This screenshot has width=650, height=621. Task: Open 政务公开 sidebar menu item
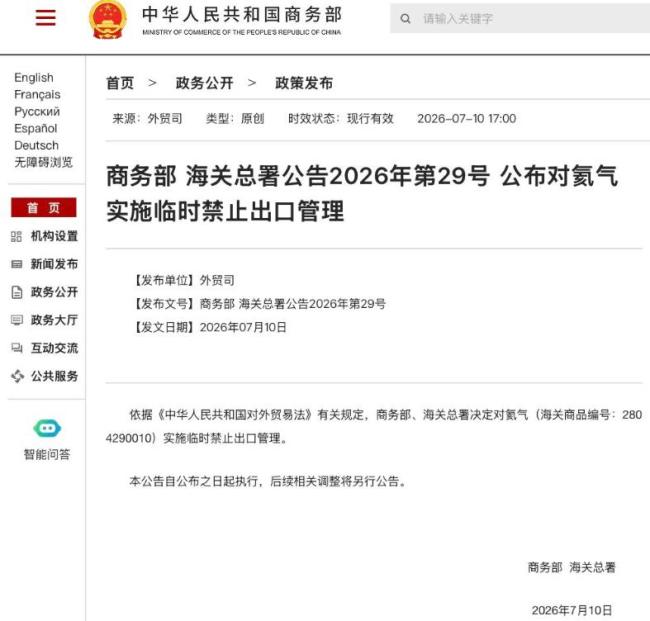pyautogui.click(x=54, y=292)
